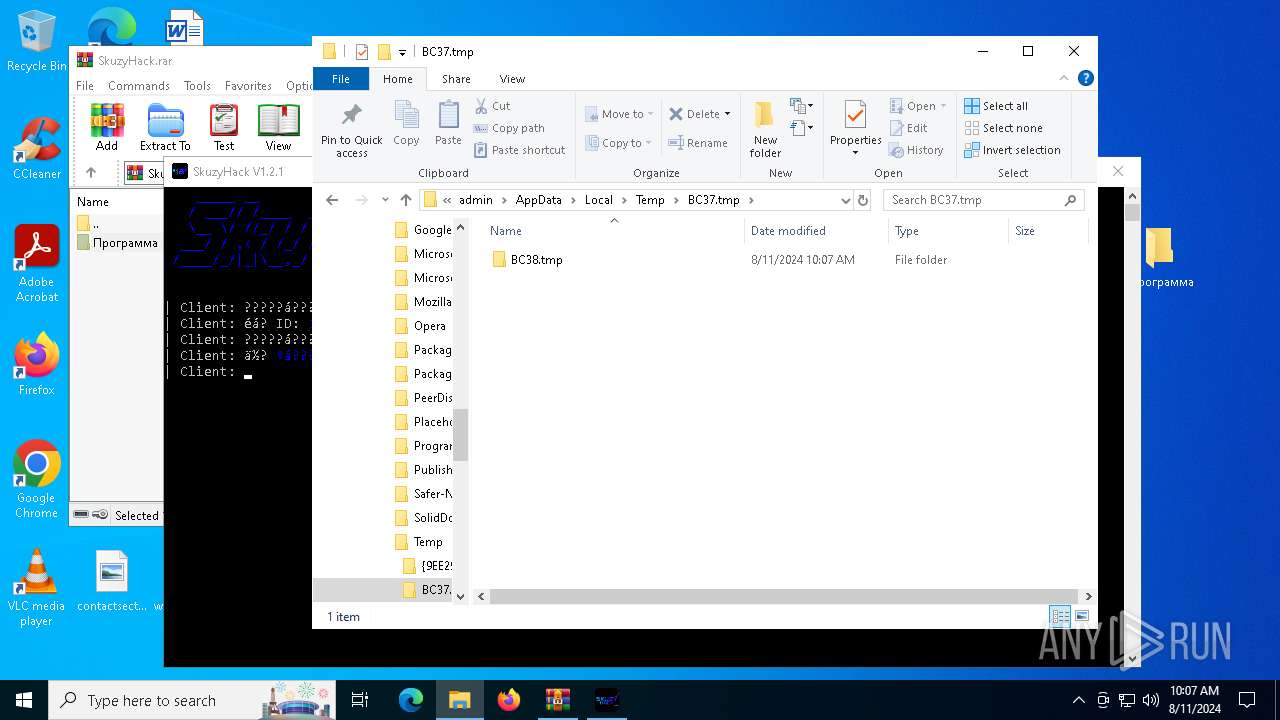Click the horizontal scrollbar in file list
This screenshot has height=720, width=1280.
click(783, 596)
